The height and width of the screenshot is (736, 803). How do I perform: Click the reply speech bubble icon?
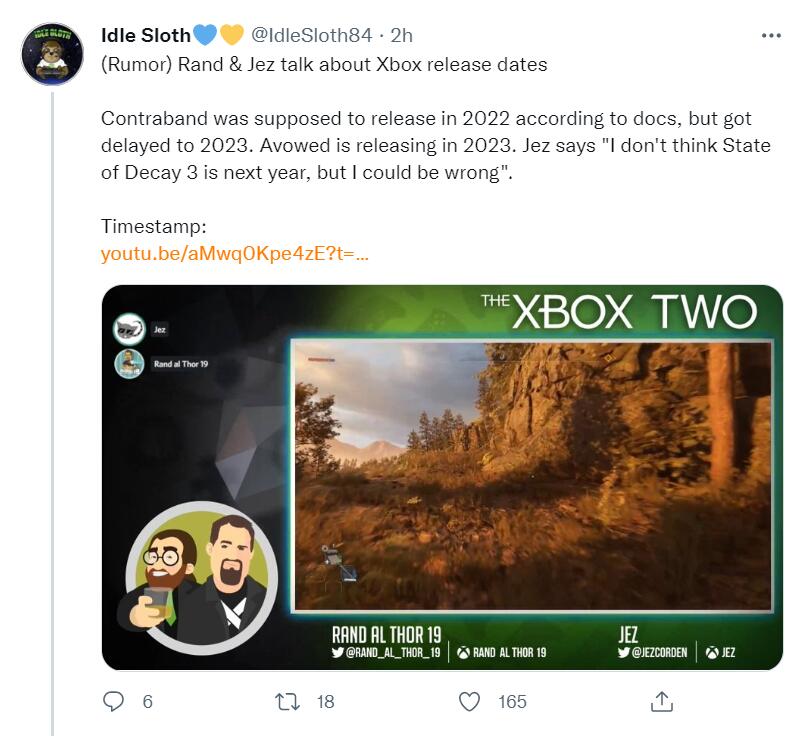114,701
